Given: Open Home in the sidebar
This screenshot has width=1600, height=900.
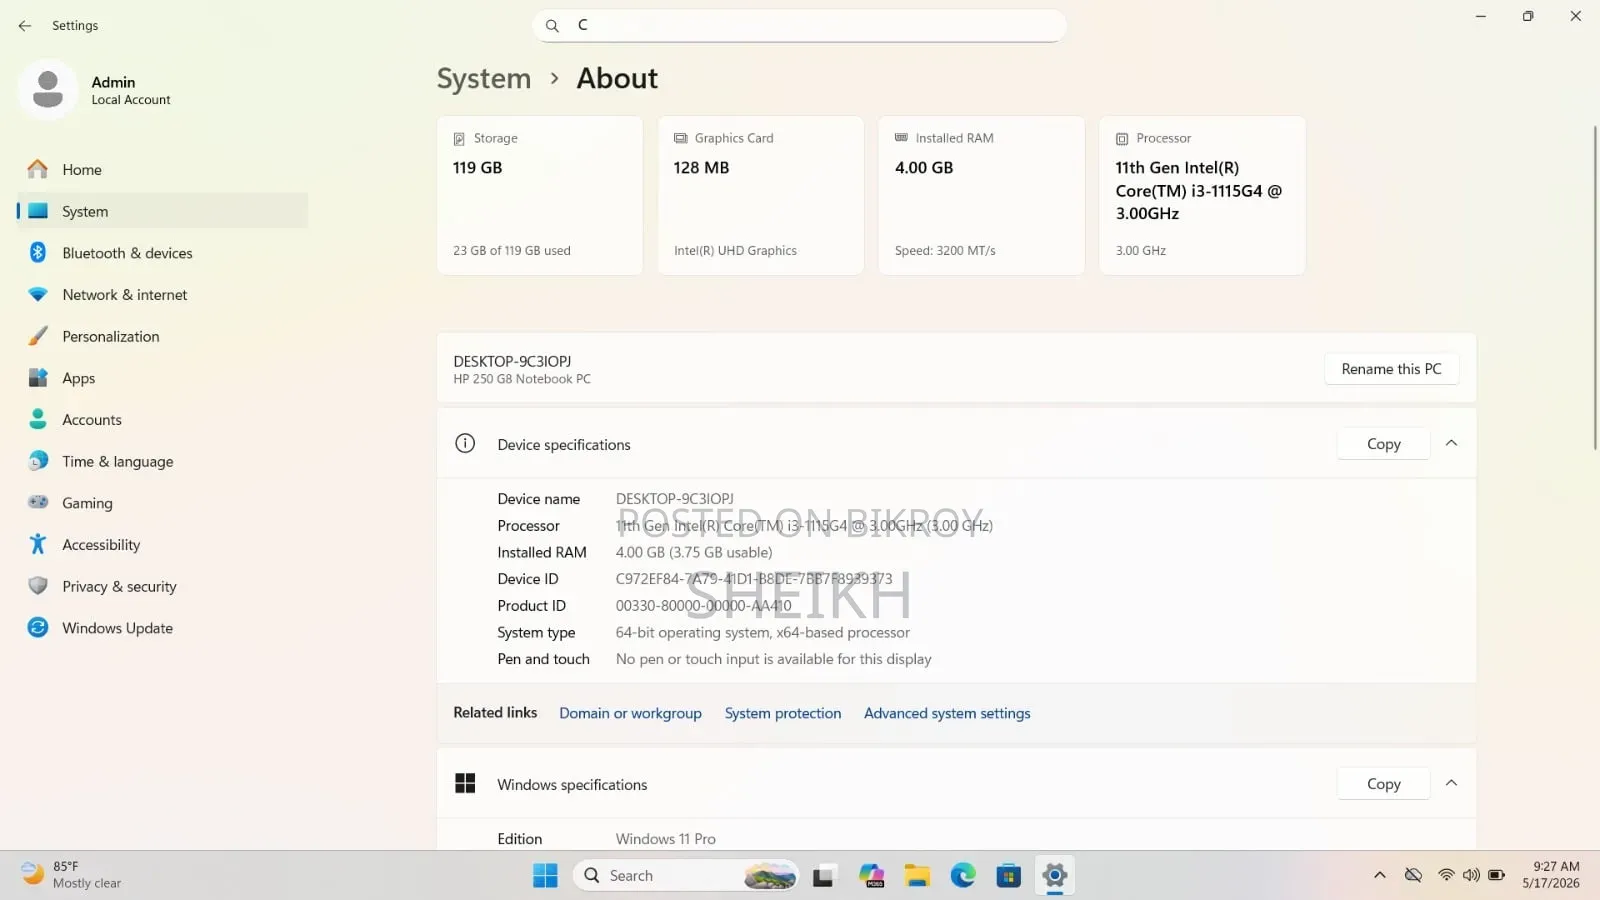Looking at the screenshot, I should click(163, 170).
